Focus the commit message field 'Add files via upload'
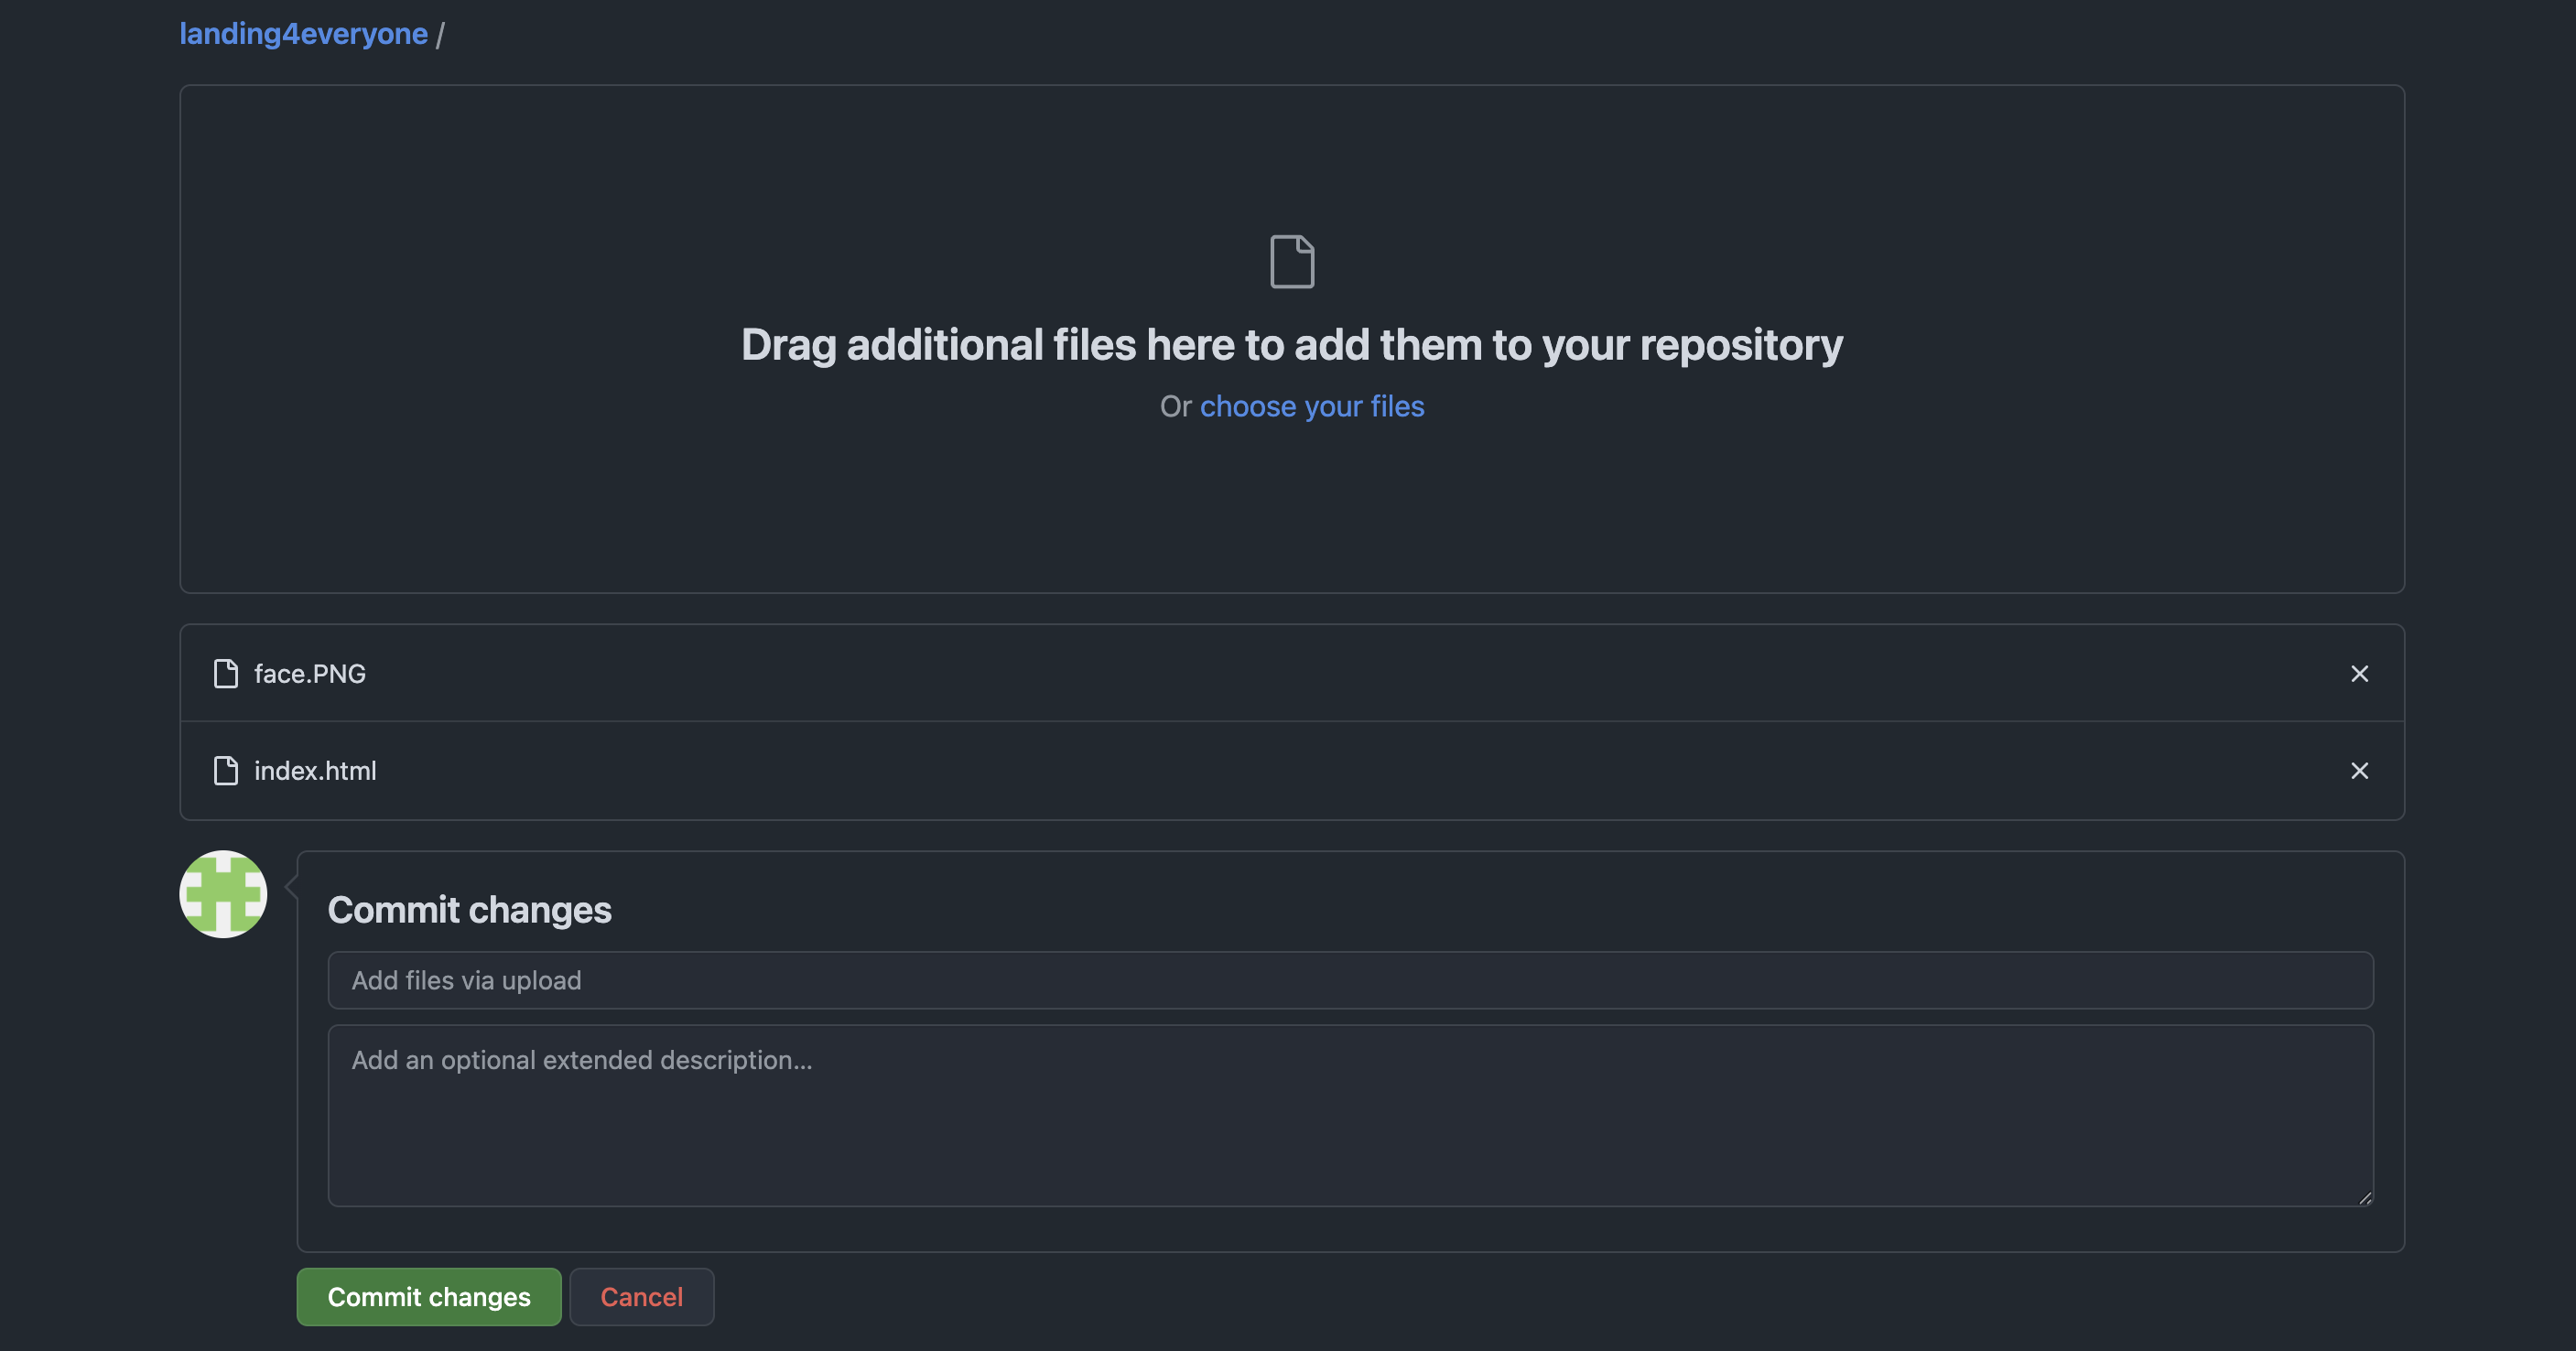Screen dimensions: 2576x1351 [x=1350, y=980]
